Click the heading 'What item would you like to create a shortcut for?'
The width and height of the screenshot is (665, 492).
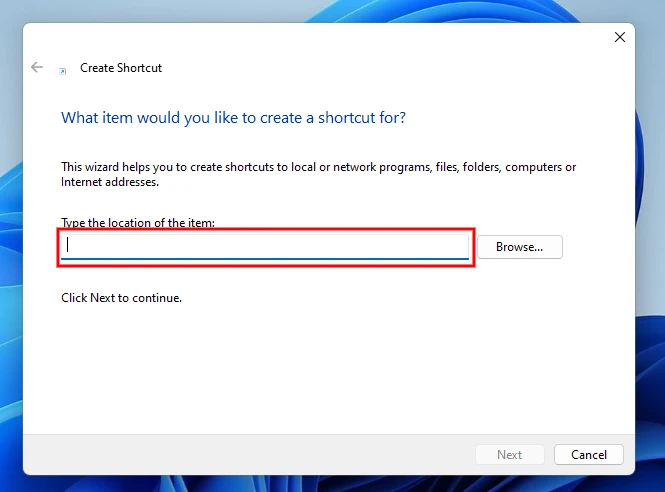(x=233, y=117)
